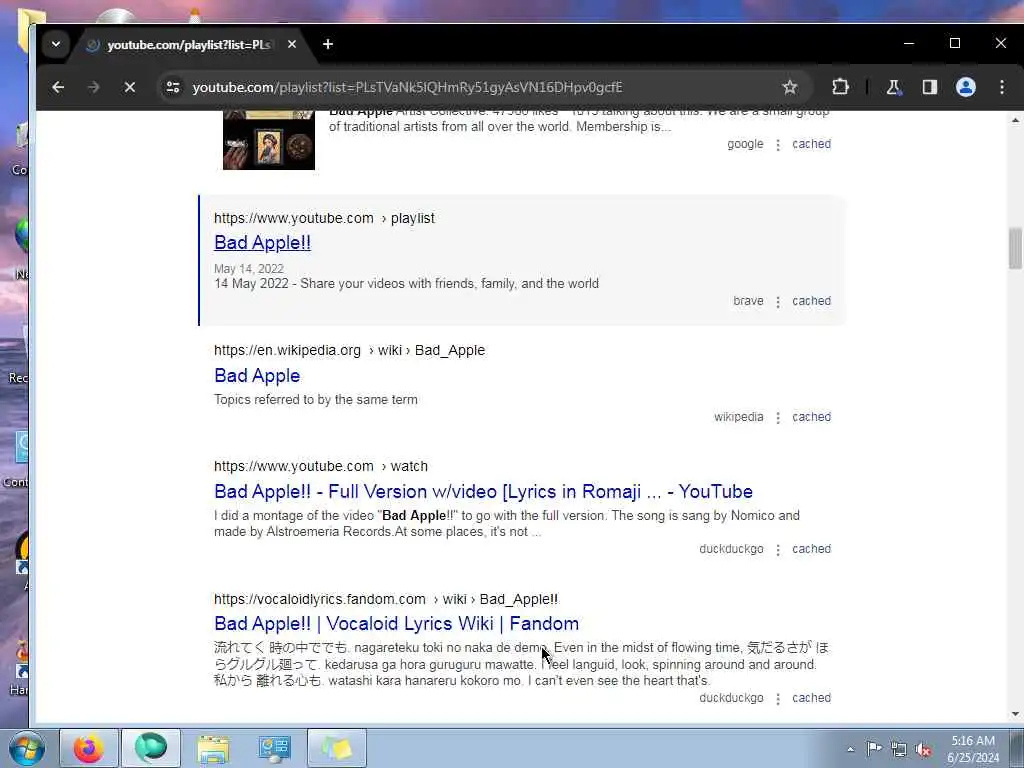Open the Bad Apple artist thumbnail image
This screenshot has width=1024, height=768.
(x=268, y=140)
